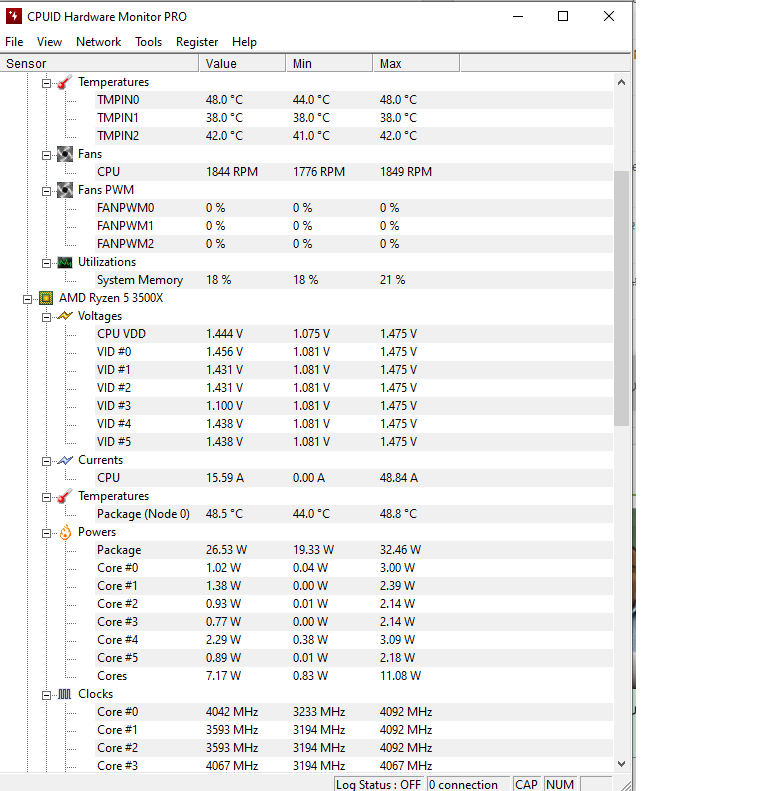Click the fan icon next to Fans
The height and width of the screenshot is (791, 768).
65,154
